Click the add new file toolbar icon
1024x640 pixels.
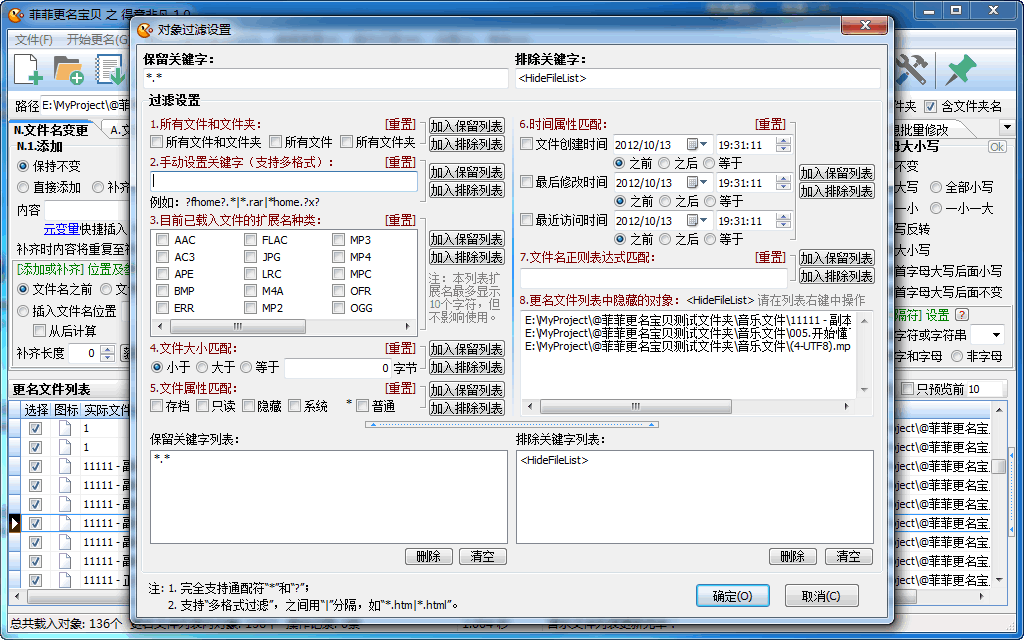click(x=28, y=69)
